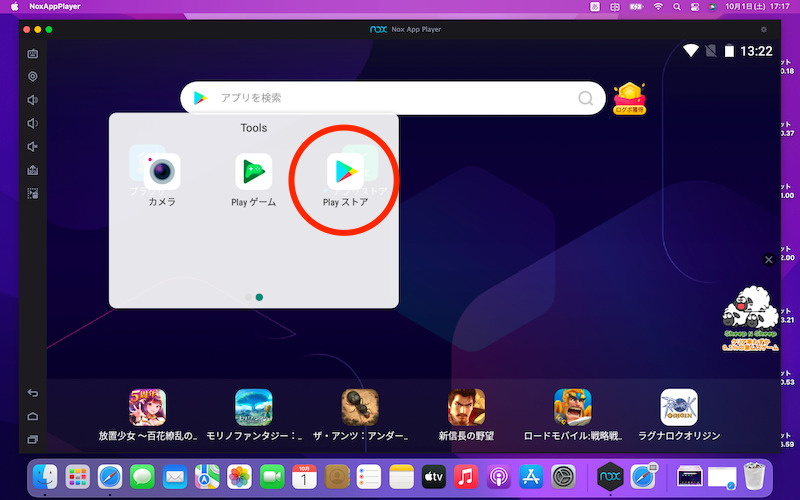
Task: Open Nox settings gear in title bar
Action: (x=764, y=30)
